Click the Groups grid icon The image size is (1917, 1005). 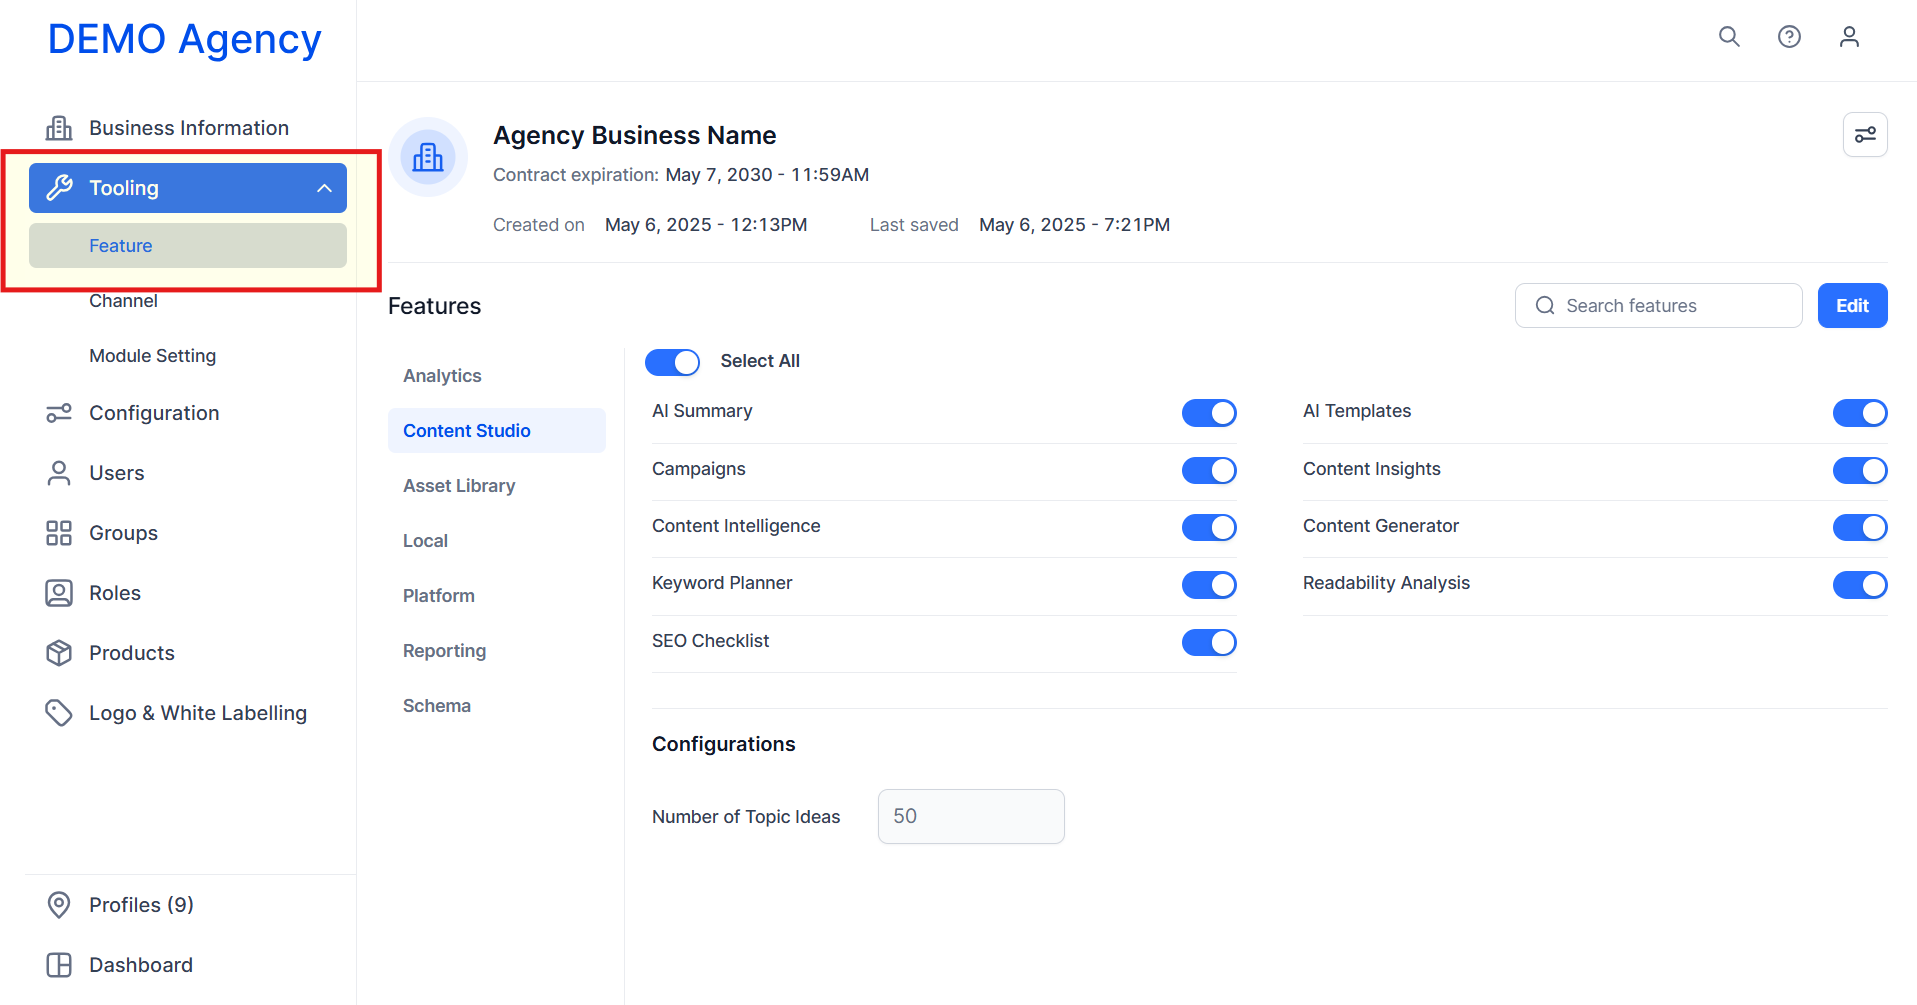click(x=59, y=533)
